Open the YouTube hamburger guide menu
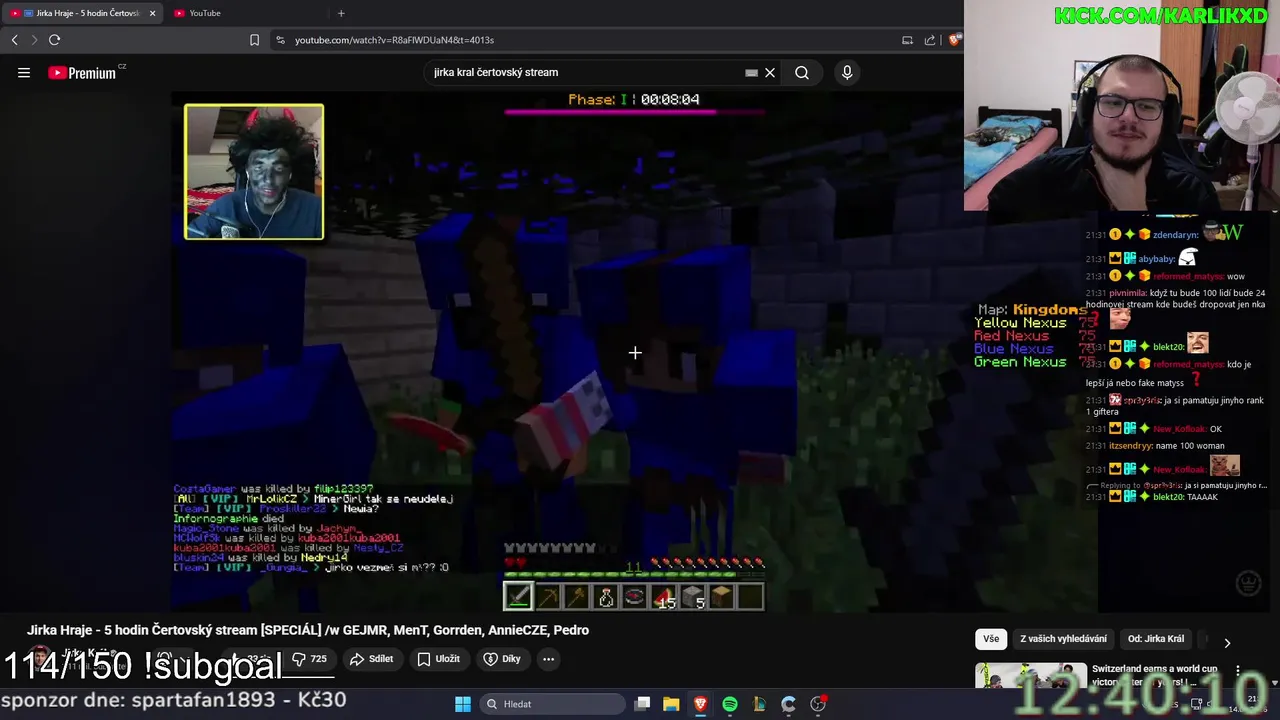Screen dimensions: 1280x720 pyautogui.click(x=24, y=72)
